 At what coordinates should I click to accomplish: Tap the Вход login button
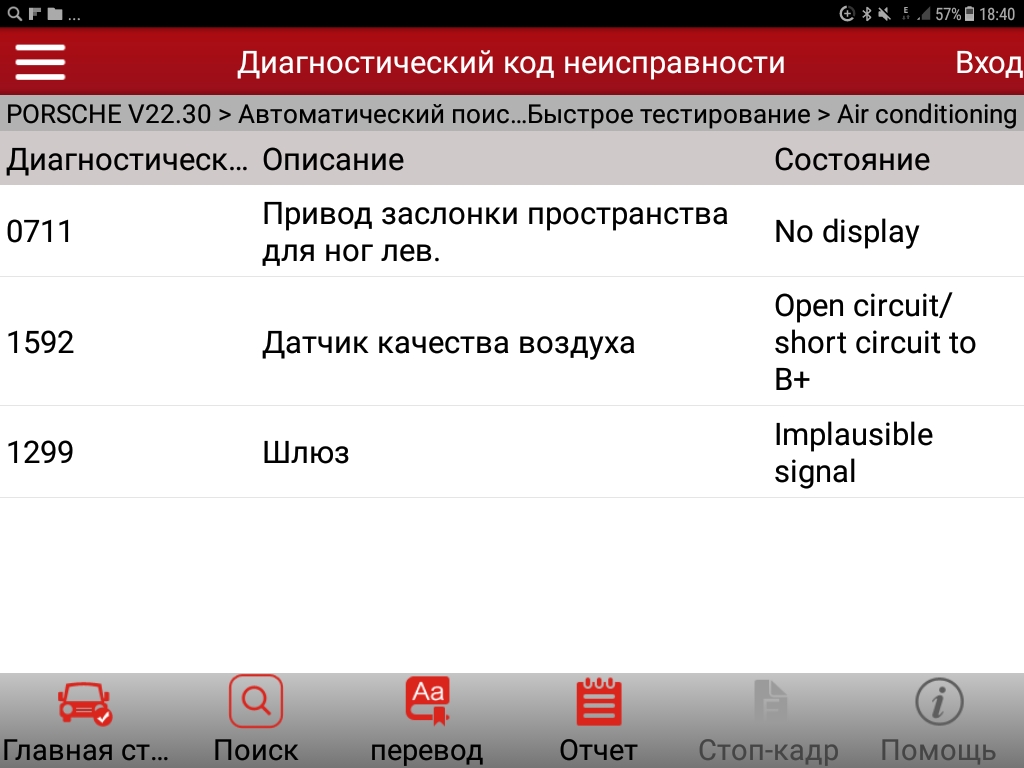(x=988, y=63)
